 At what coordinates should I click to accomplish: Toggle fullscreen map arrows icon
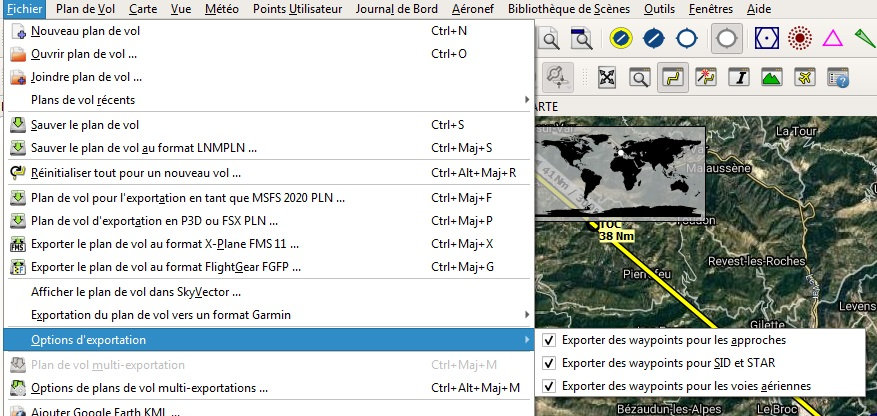pyautogui.click(x=607, y=77)
